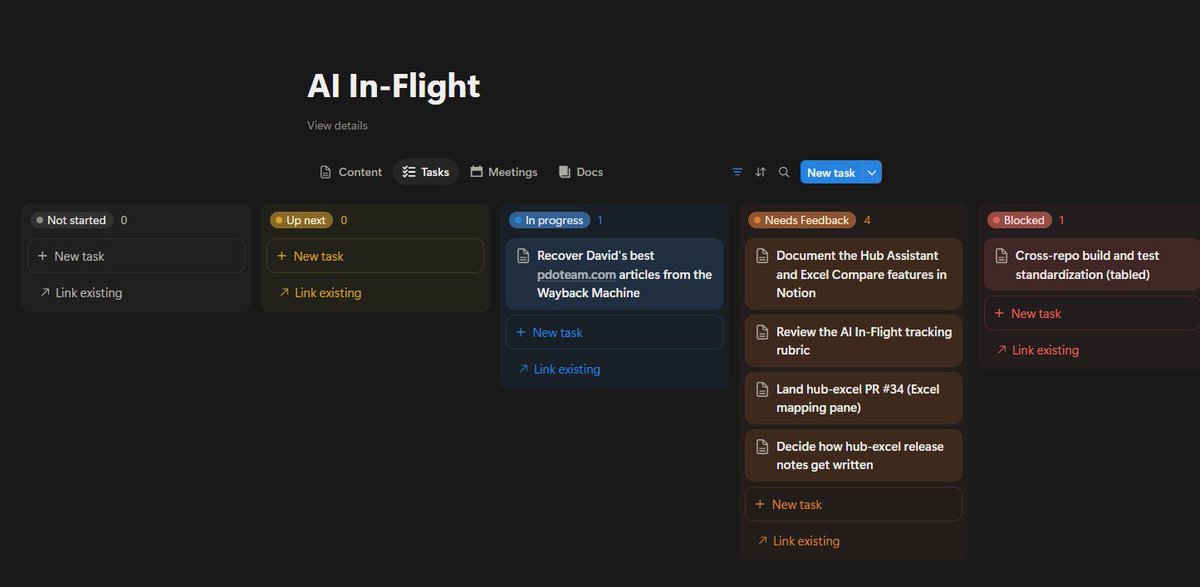
Task: Open the sort arrows icon
Action: click(x=760, y=172)
